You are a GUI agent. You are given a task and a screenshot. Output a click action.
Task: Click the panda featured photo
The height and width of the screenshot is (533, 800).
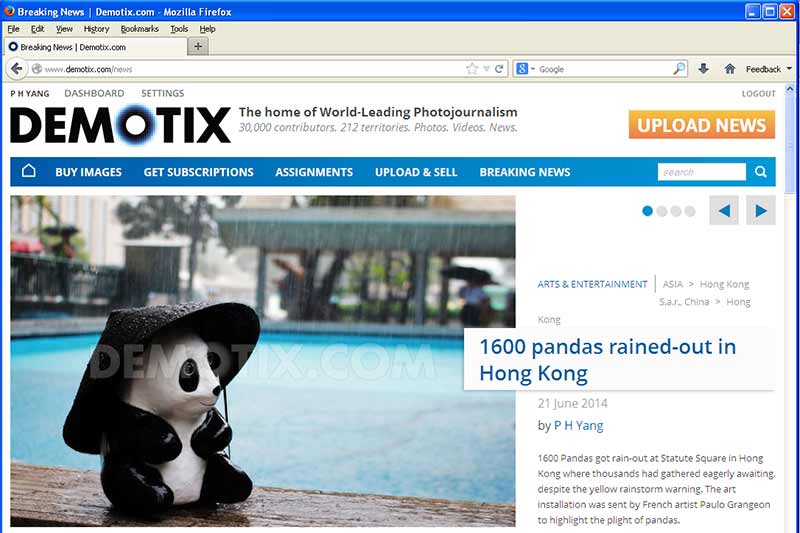[x=263, y=361]
